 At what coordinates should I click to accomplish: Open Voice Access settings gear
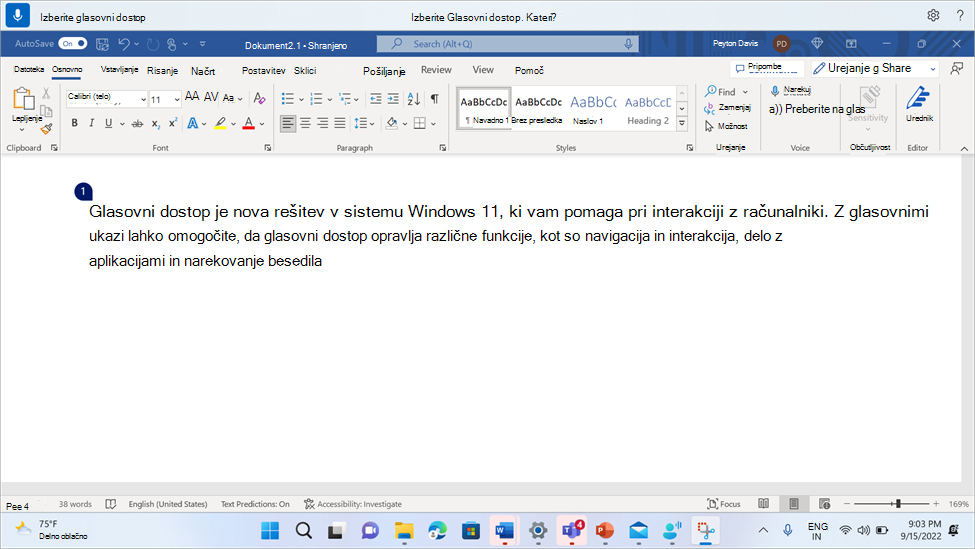(933, 16)
